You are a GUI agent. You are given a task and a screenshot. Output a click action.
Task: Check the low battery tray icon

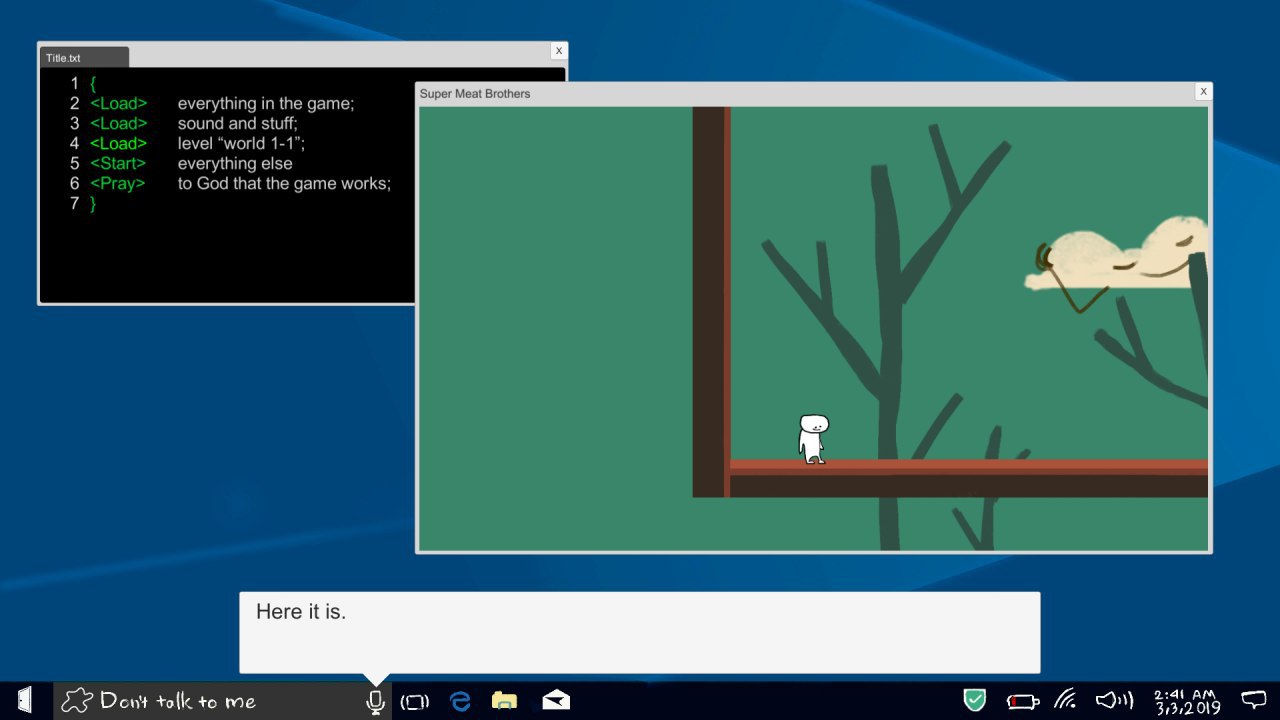(x=1023, y=701)
